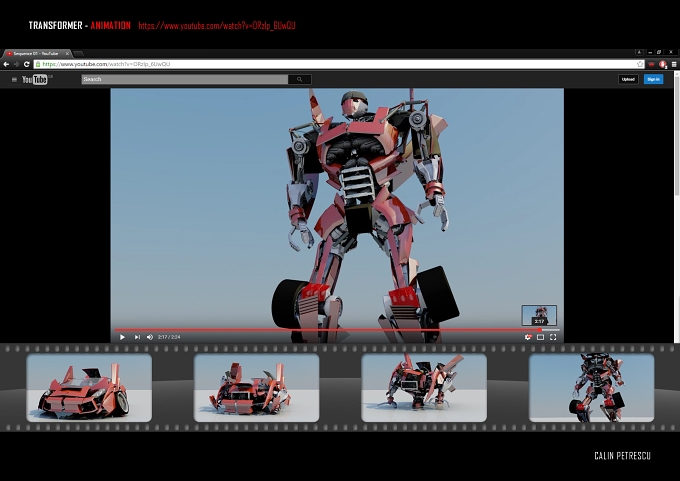Select the Sequence 01 - YouTube tab

click(36, 53)
